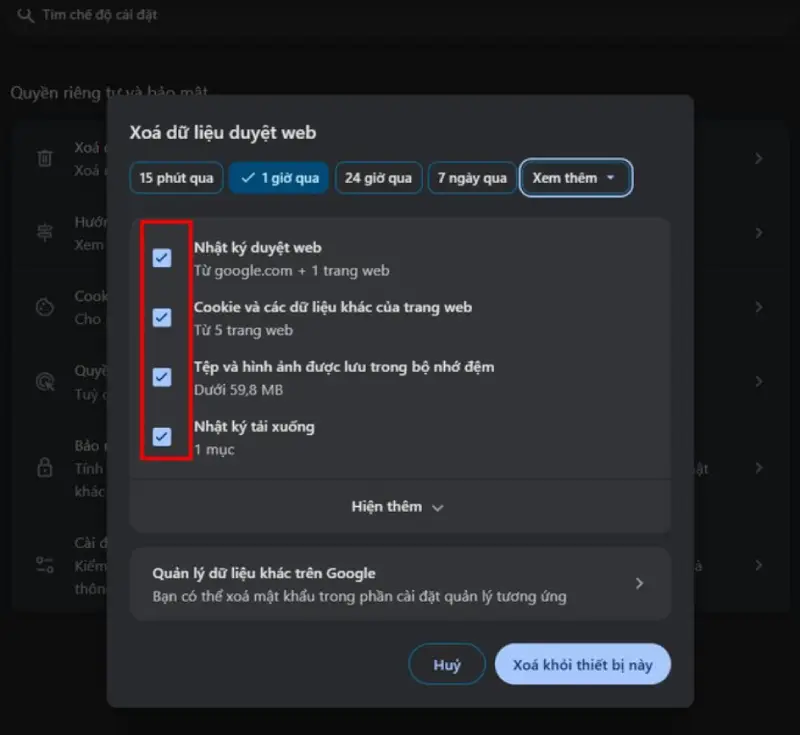The width and height of the screenshot is (800, 735).
Task: Click the privacy guide signpost icon
Action: (x=45, y=233)
